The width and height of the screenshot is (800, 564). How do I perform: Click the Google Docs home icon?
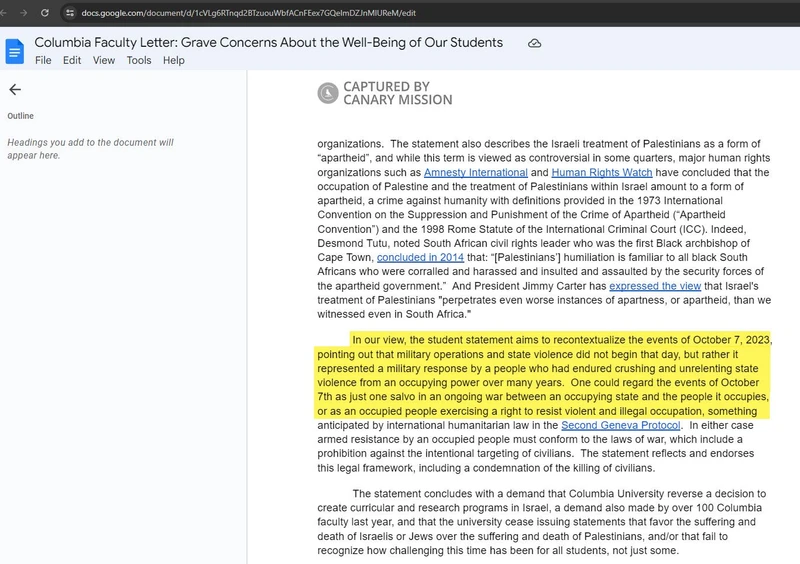[x=15, y=52]
